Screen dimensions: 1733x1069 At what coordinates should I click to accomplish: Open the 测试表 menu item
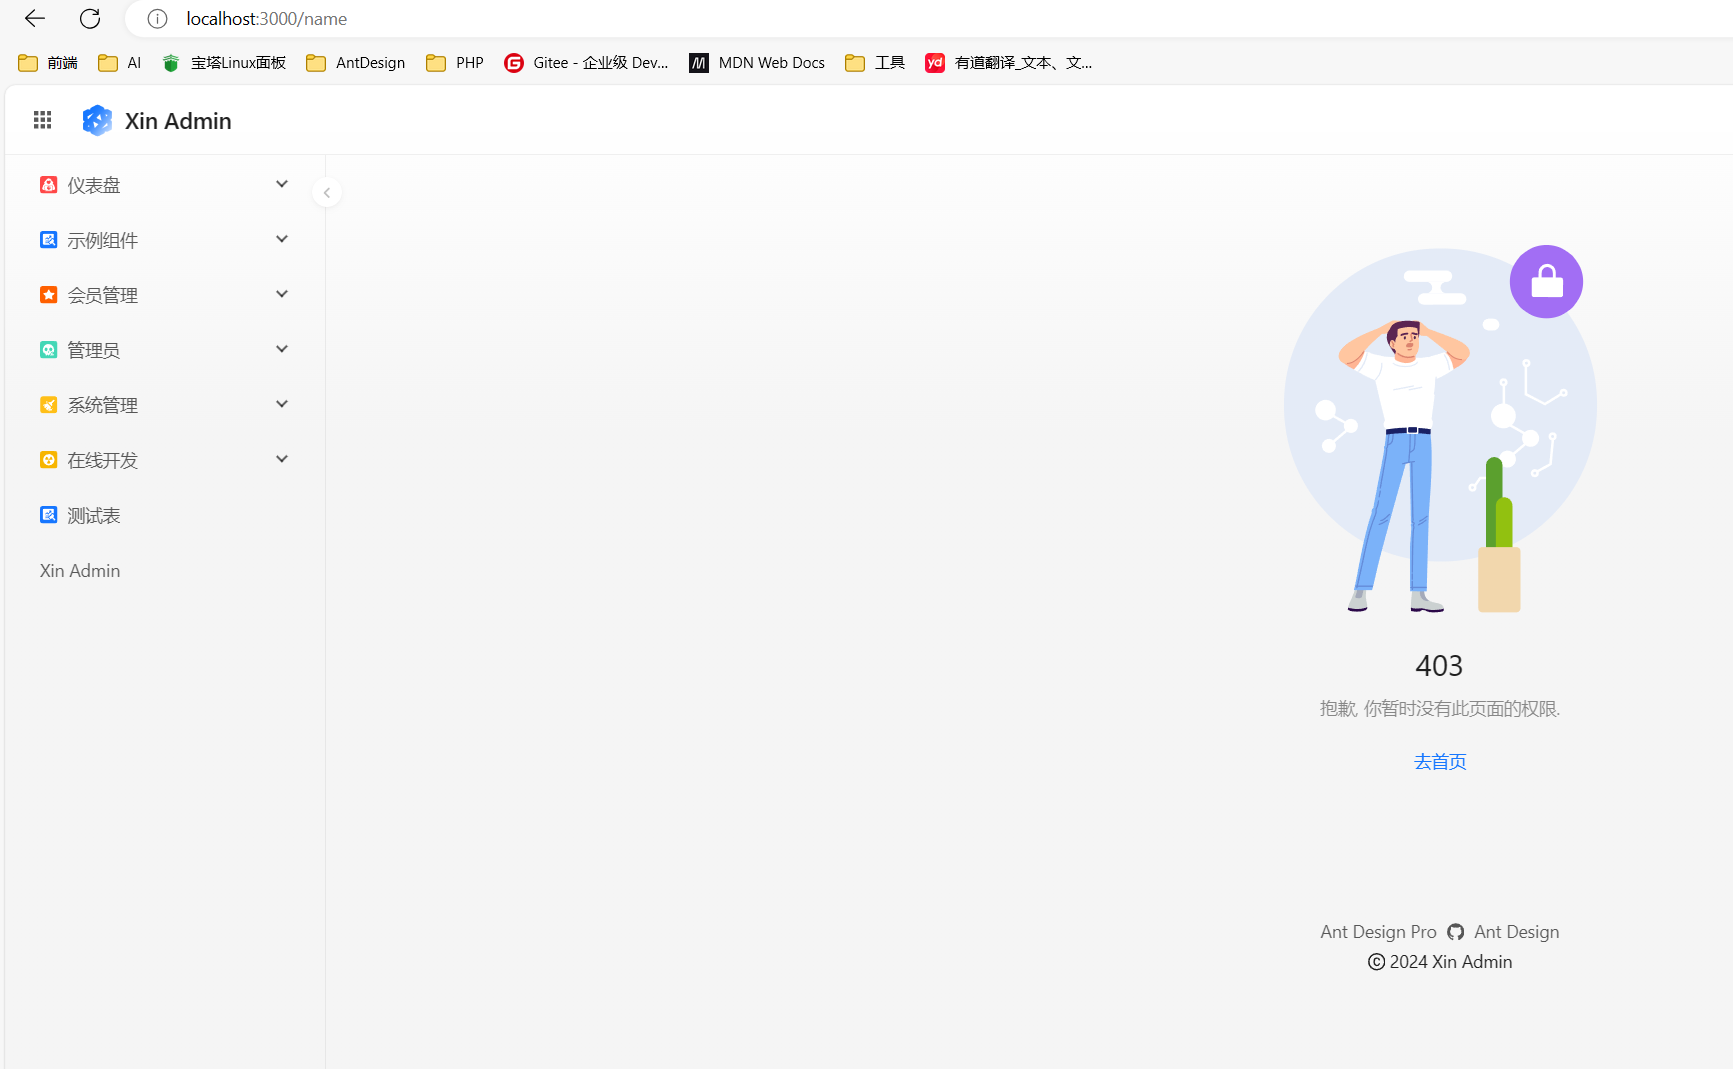pos(94,515)
